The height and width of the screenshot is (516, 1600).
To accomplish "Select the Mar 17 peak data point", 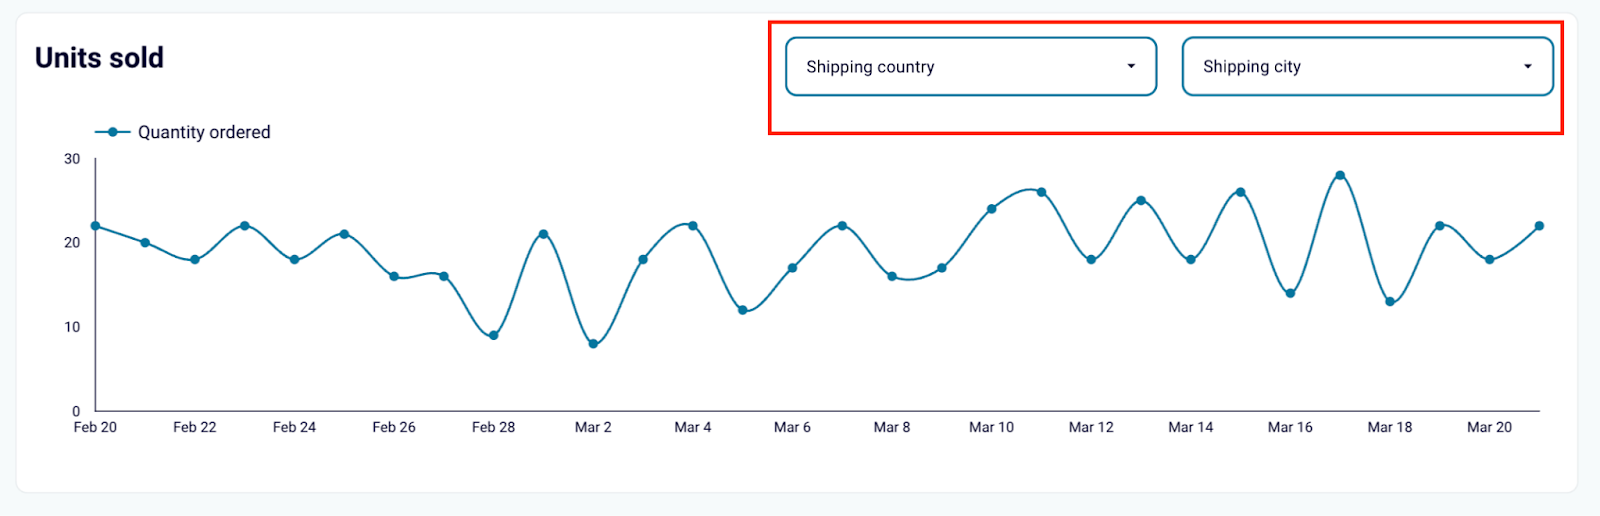I will [1340, 175].
